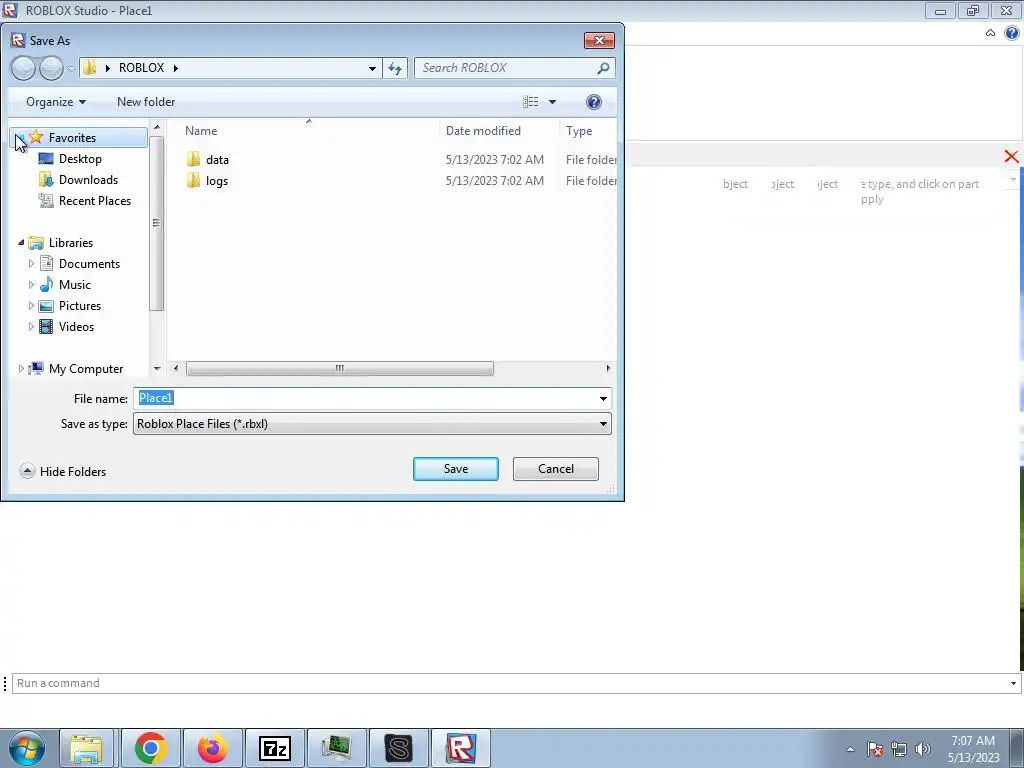This screenshot has height=768, width=1024.
Task: Open the Save as type combo box
Action: click(372, 424)
